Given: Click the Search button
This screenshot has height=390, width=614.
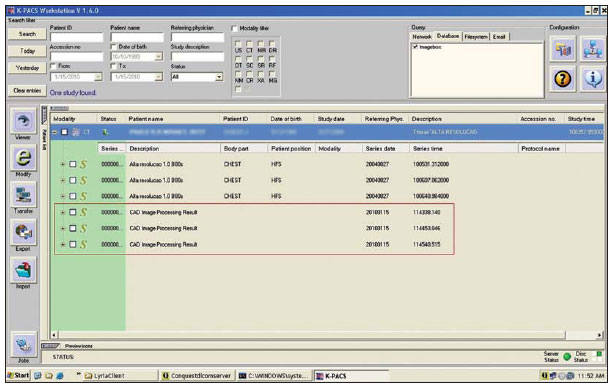Looking at the screenshot, I should coord(27,34).
